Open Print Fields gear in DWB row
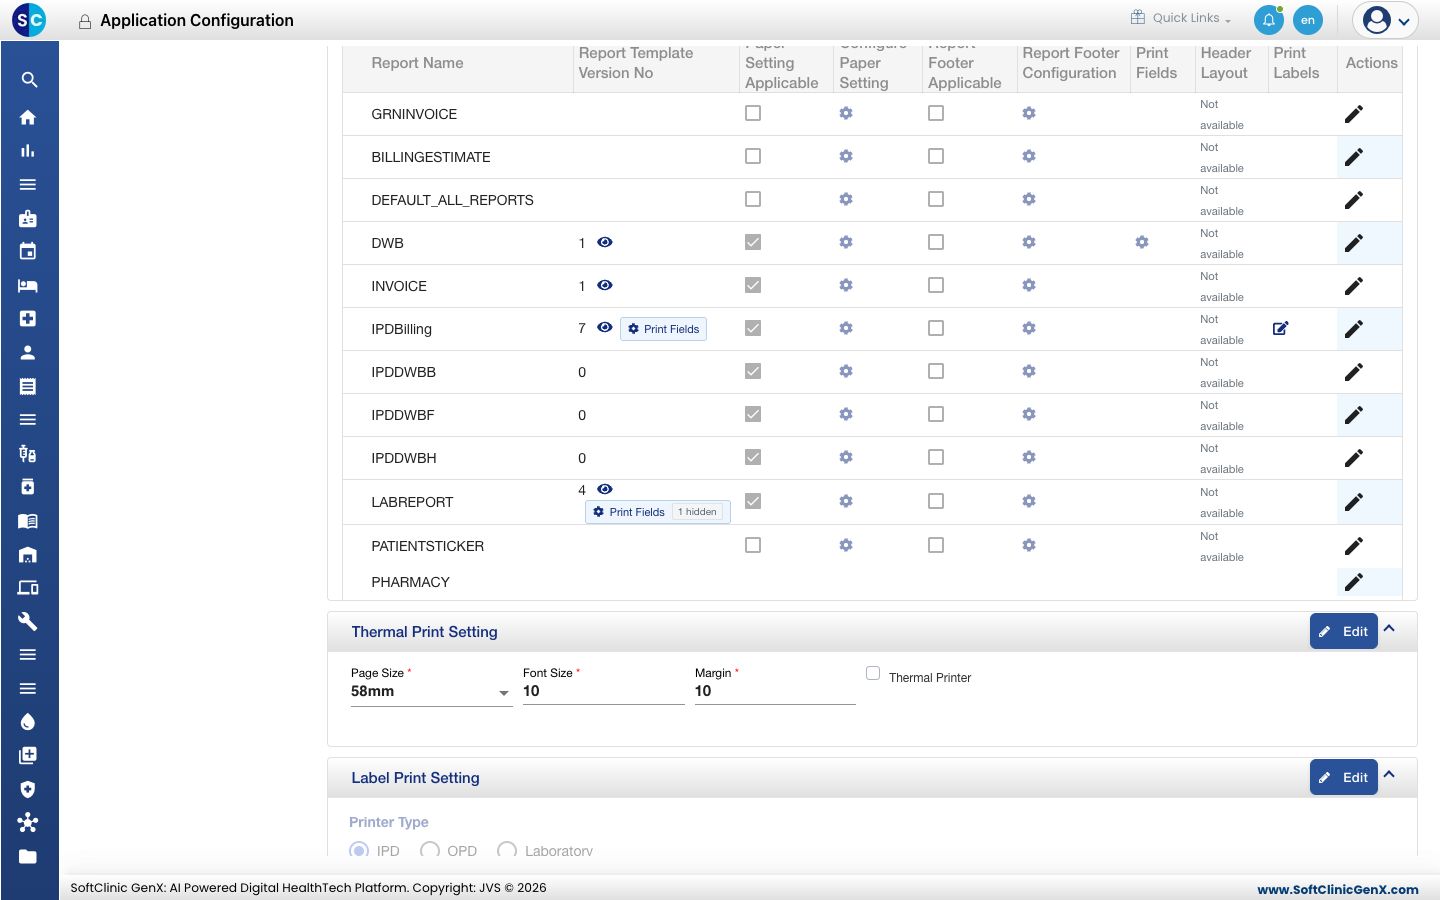This screenshot has height=900, width=1440. coord(1142,242)
